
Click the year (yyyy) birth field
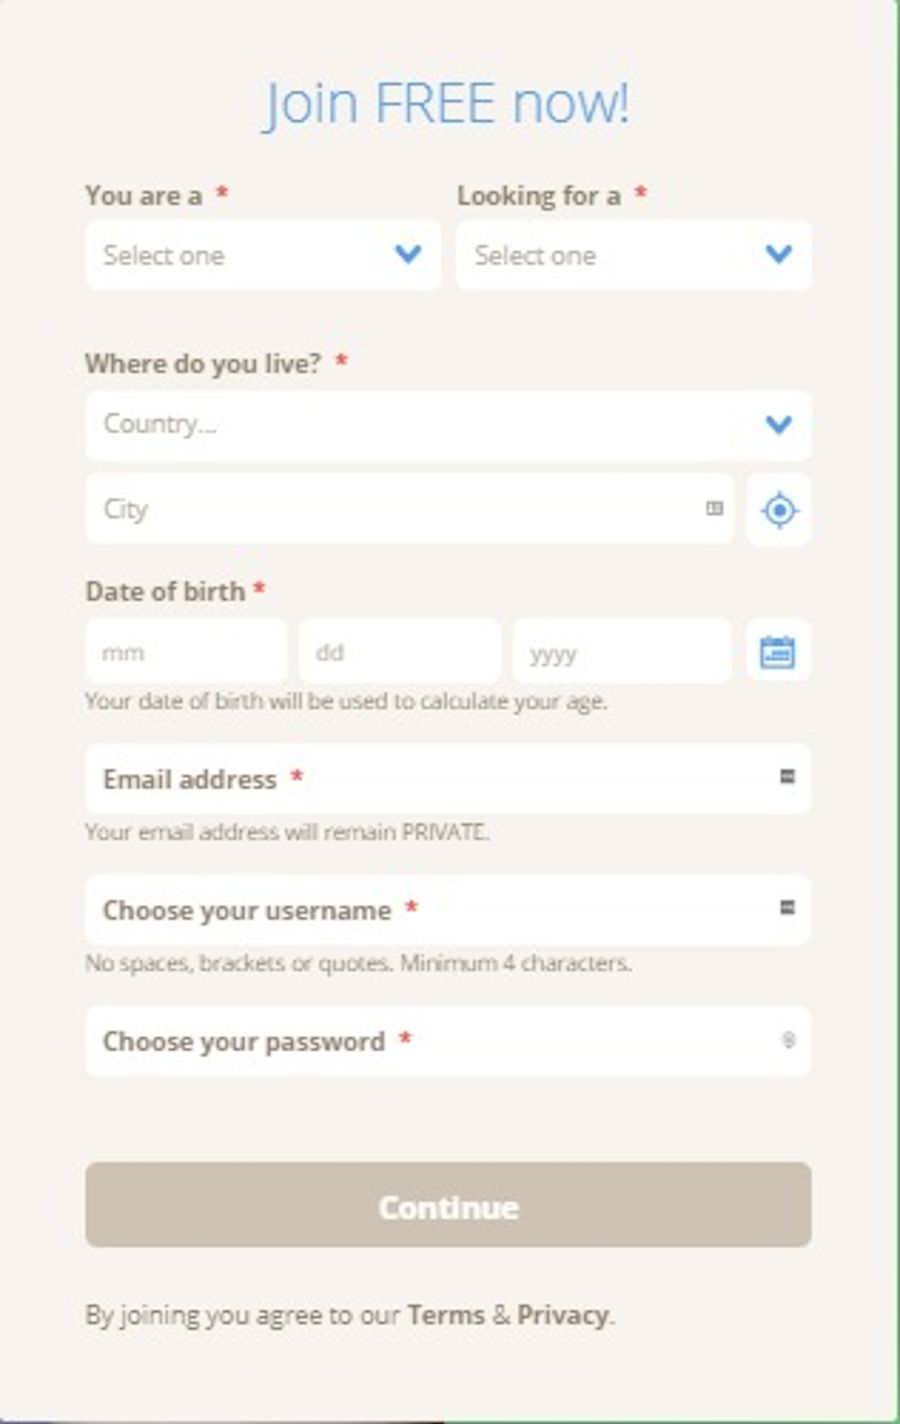621,652
